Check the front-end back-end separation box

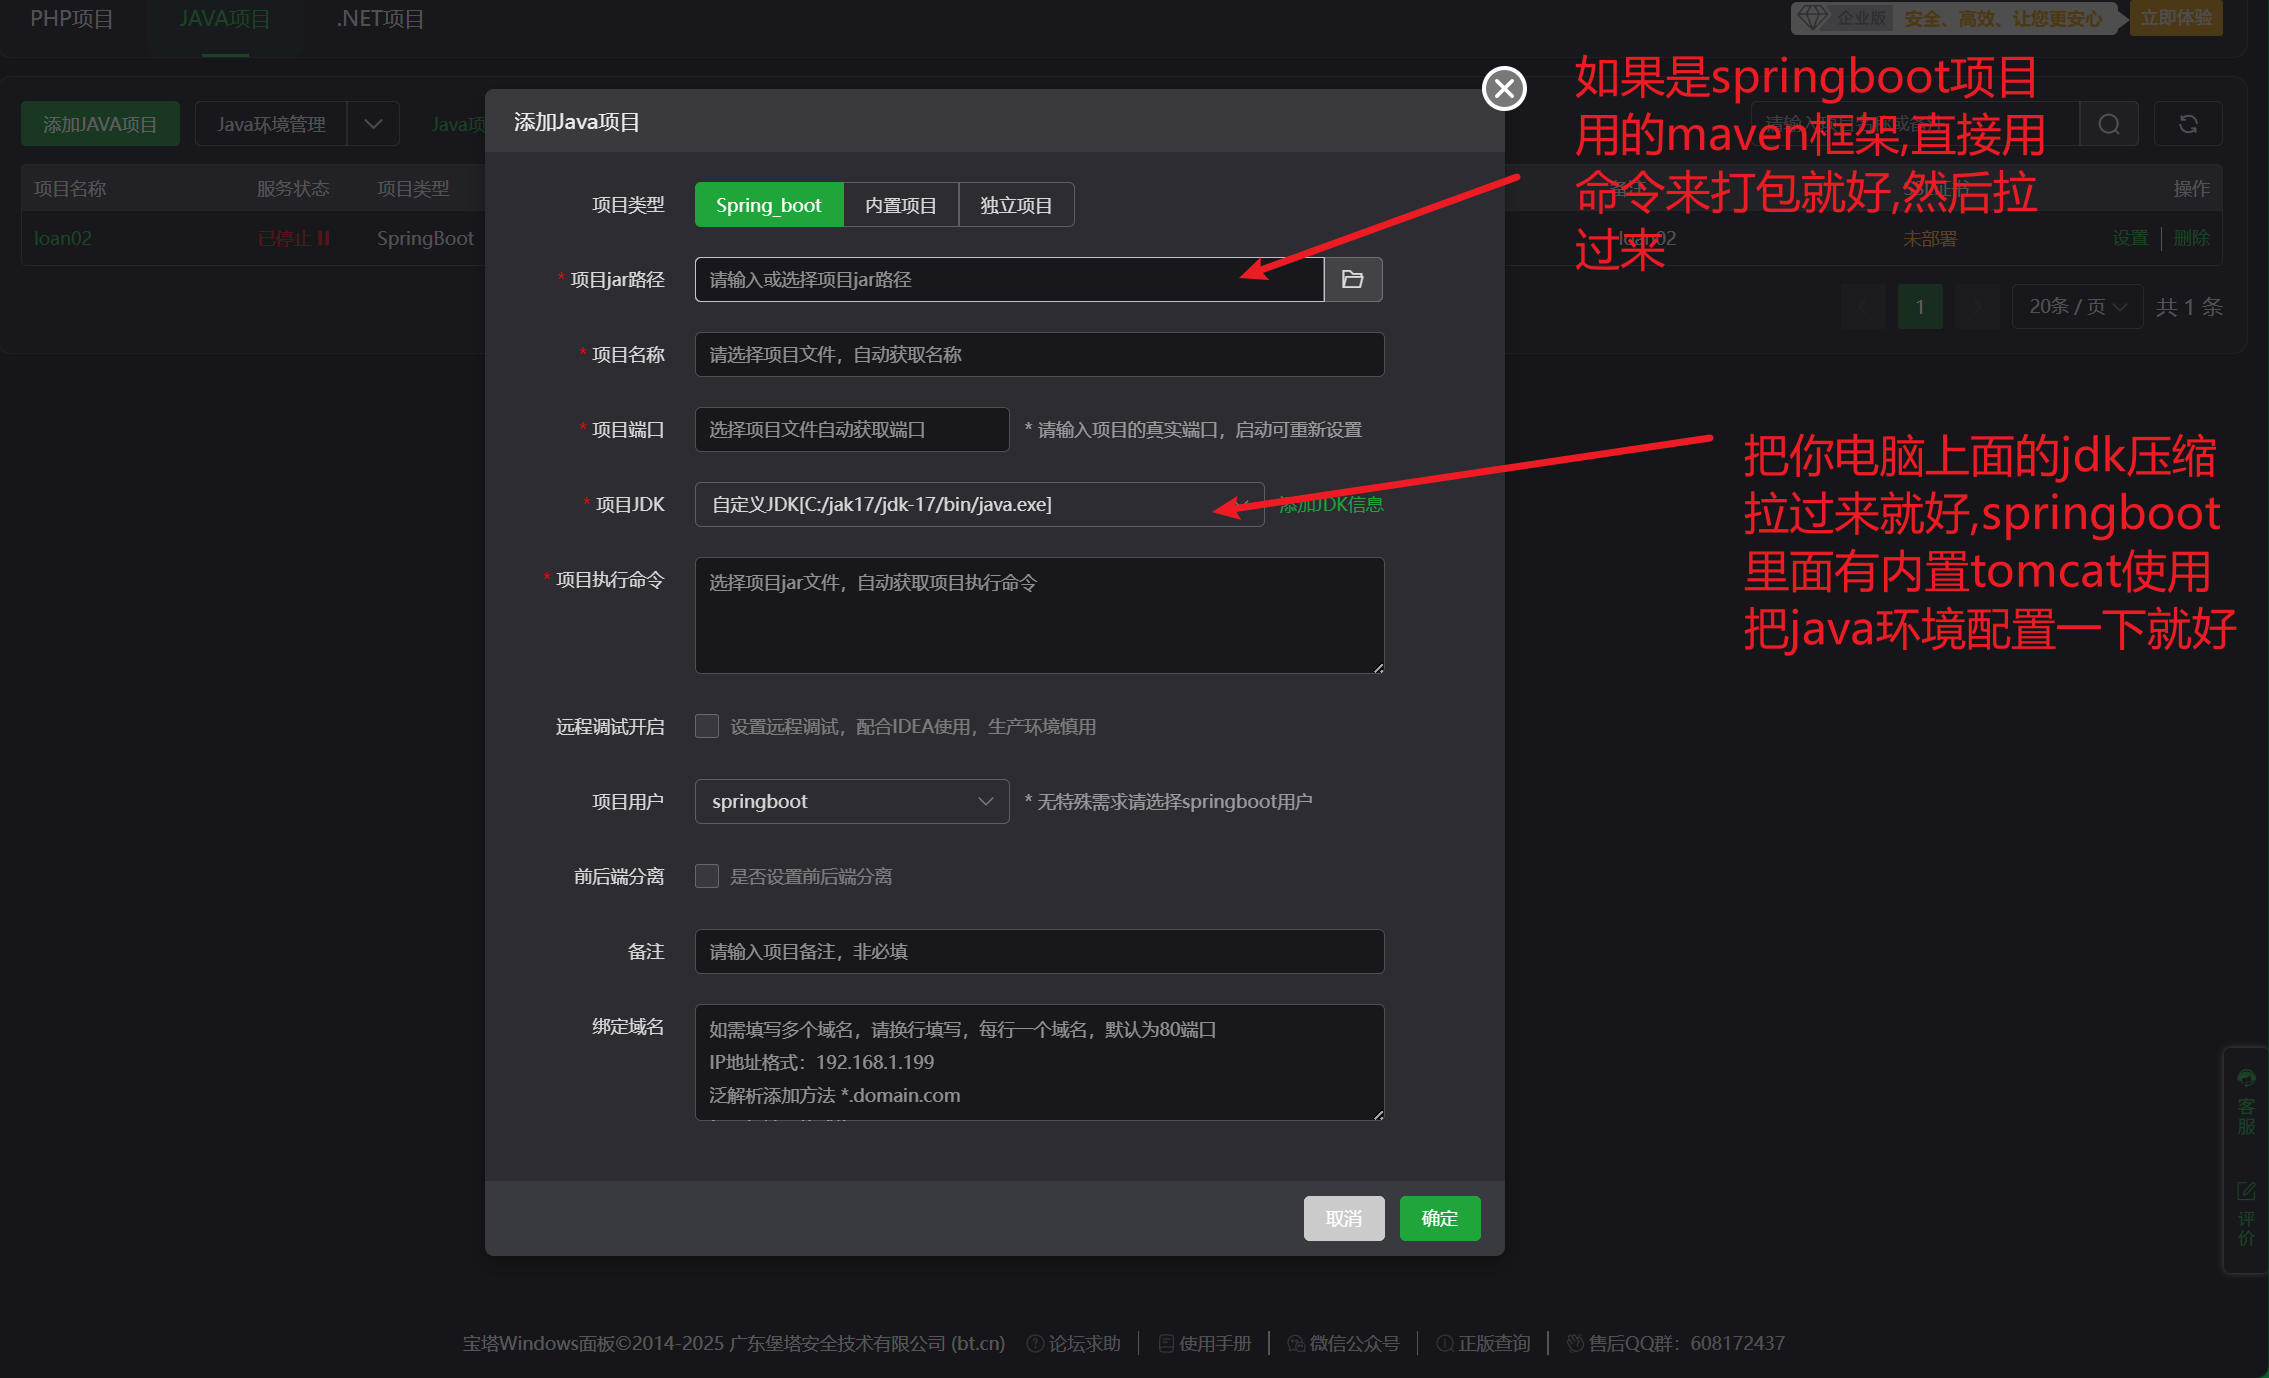pyautogui.click(x=707, y=876)
